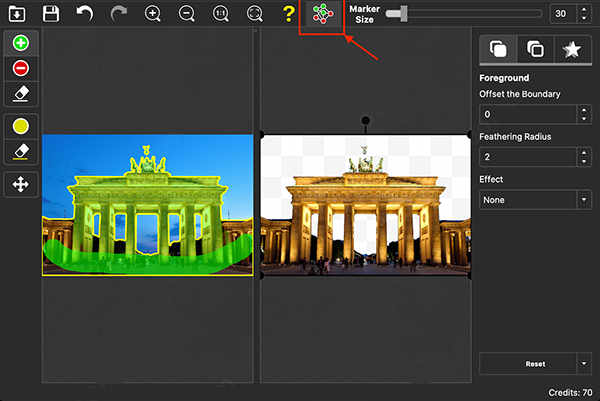The width and height of the screenshot is (600, 401).
Task: Click the highlighted auto-process nodes icon
Action: (323, 14)
